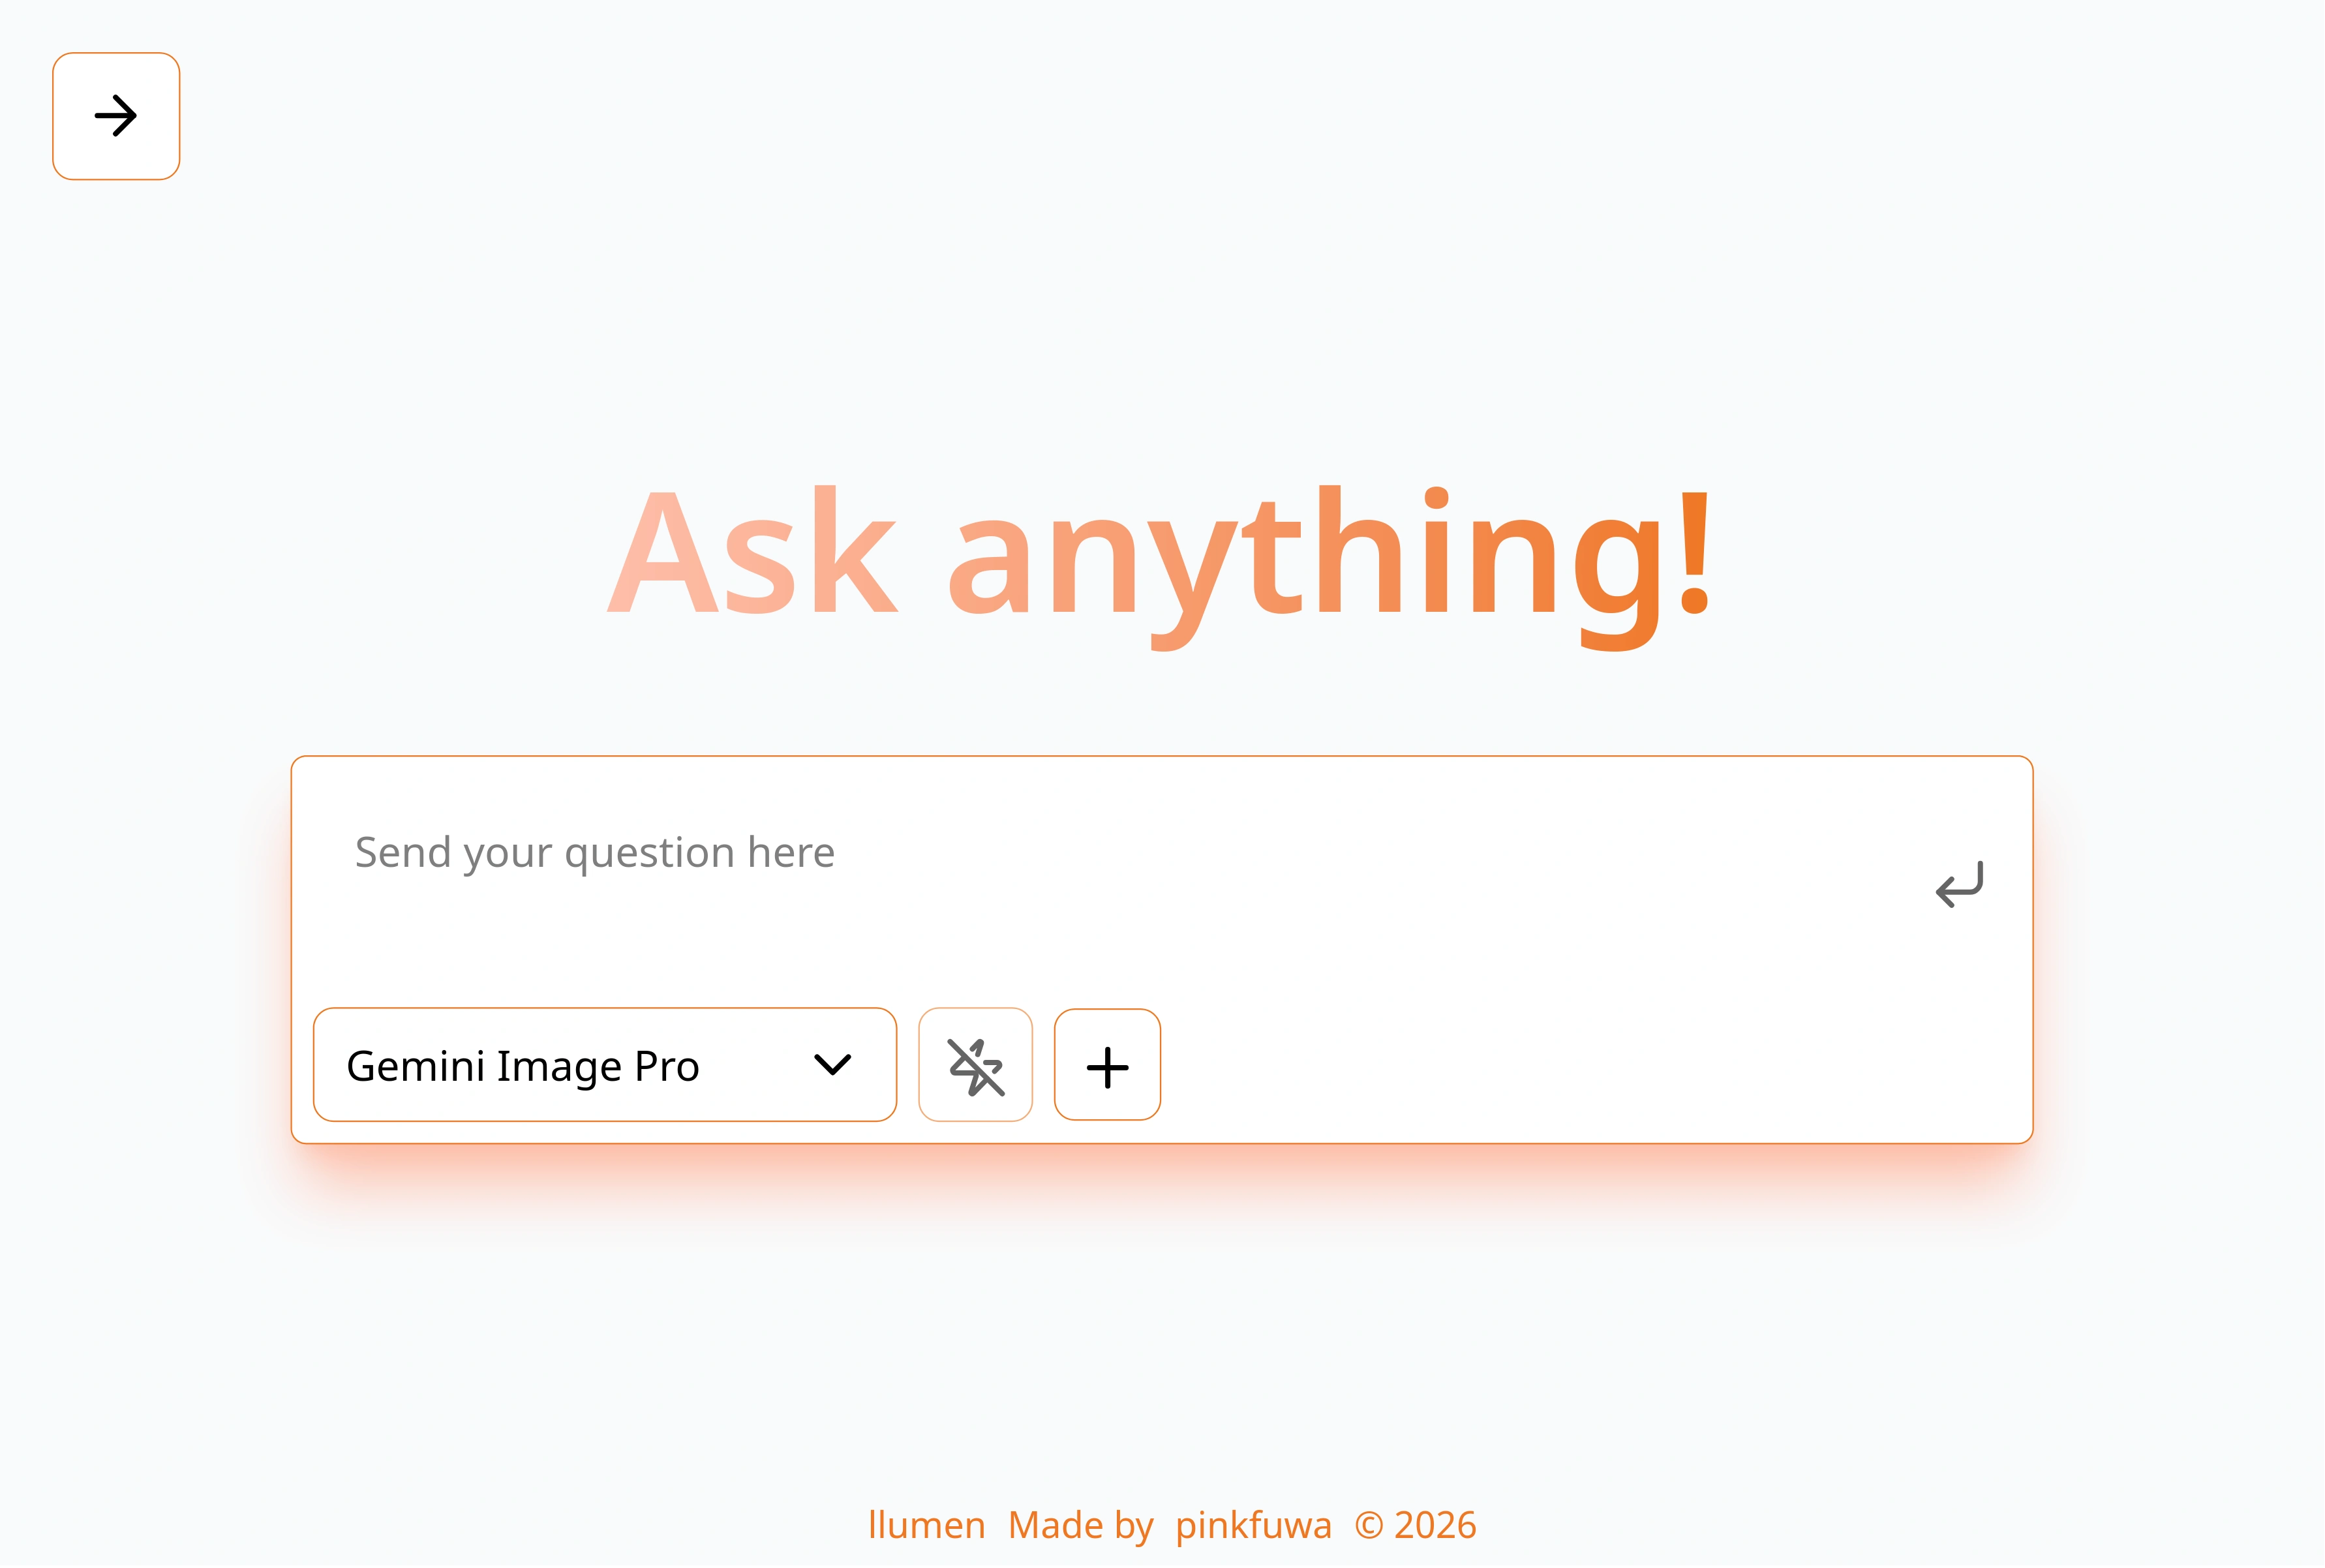Click the plus icon to add attachment

pos(1107,1066)
